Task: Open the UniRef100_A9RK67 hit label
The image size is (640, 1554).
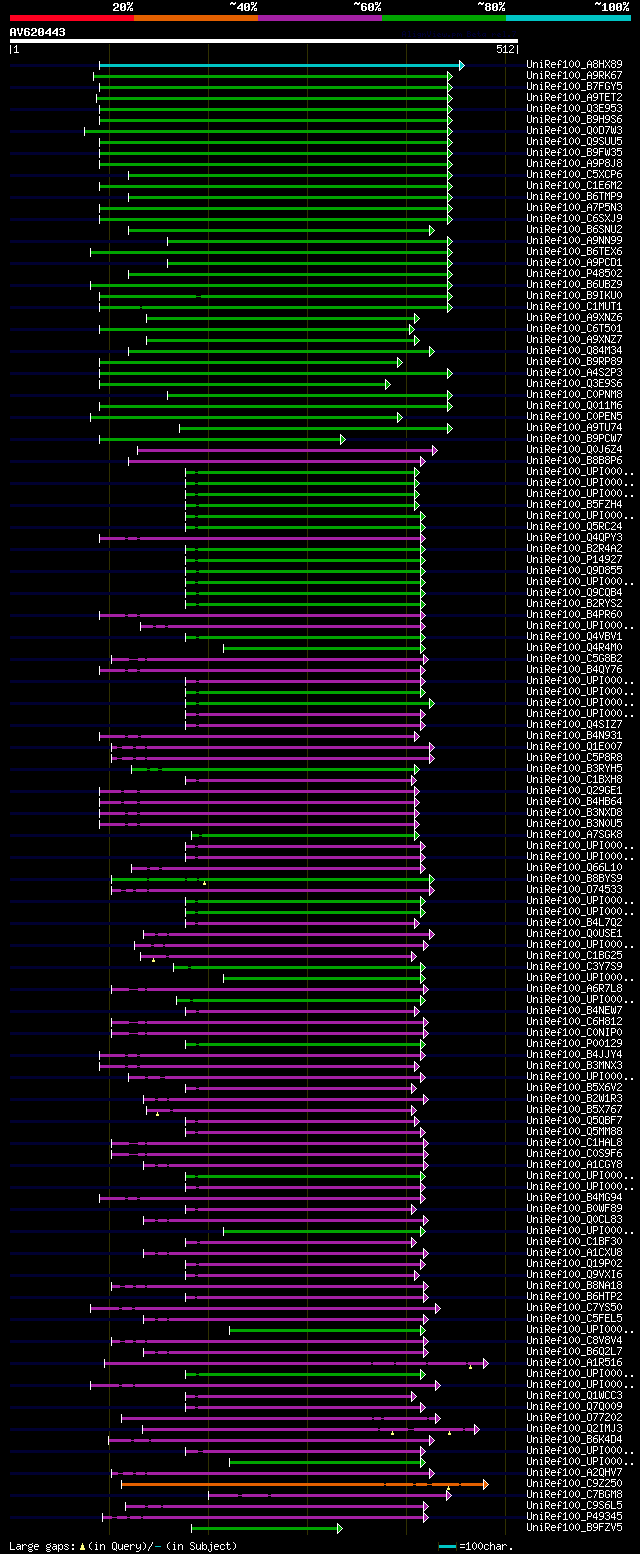Action: tap(574, 76)
